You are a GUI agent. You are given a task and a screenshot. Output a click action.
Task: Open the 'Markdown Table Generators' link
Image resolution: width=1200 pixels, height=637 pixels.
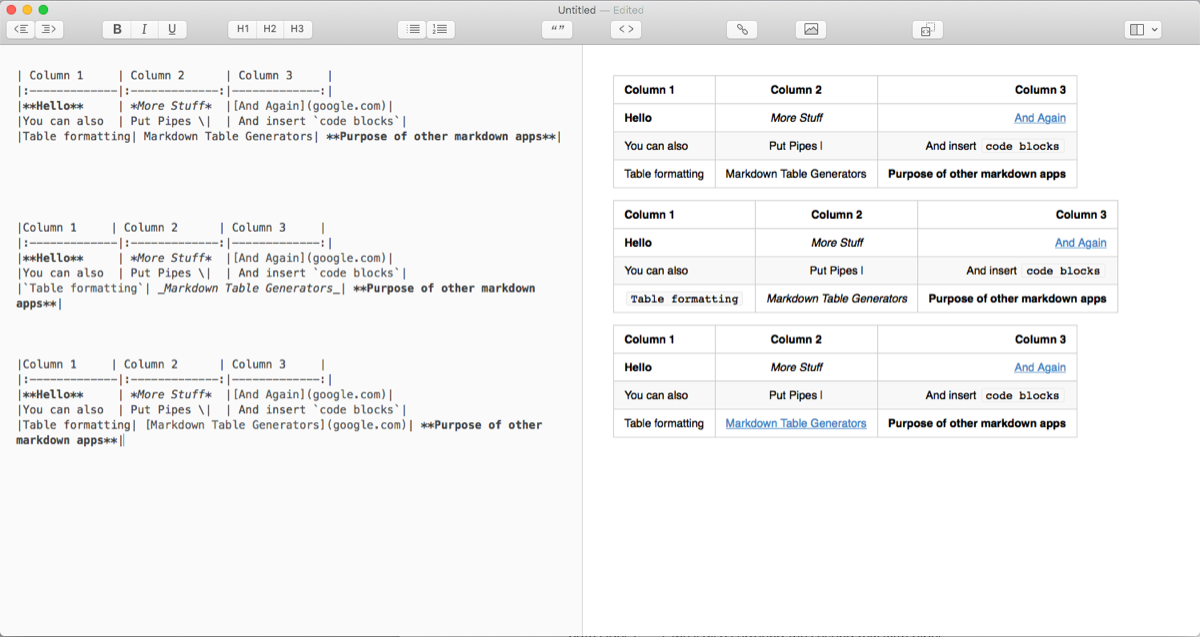(796, 424)
